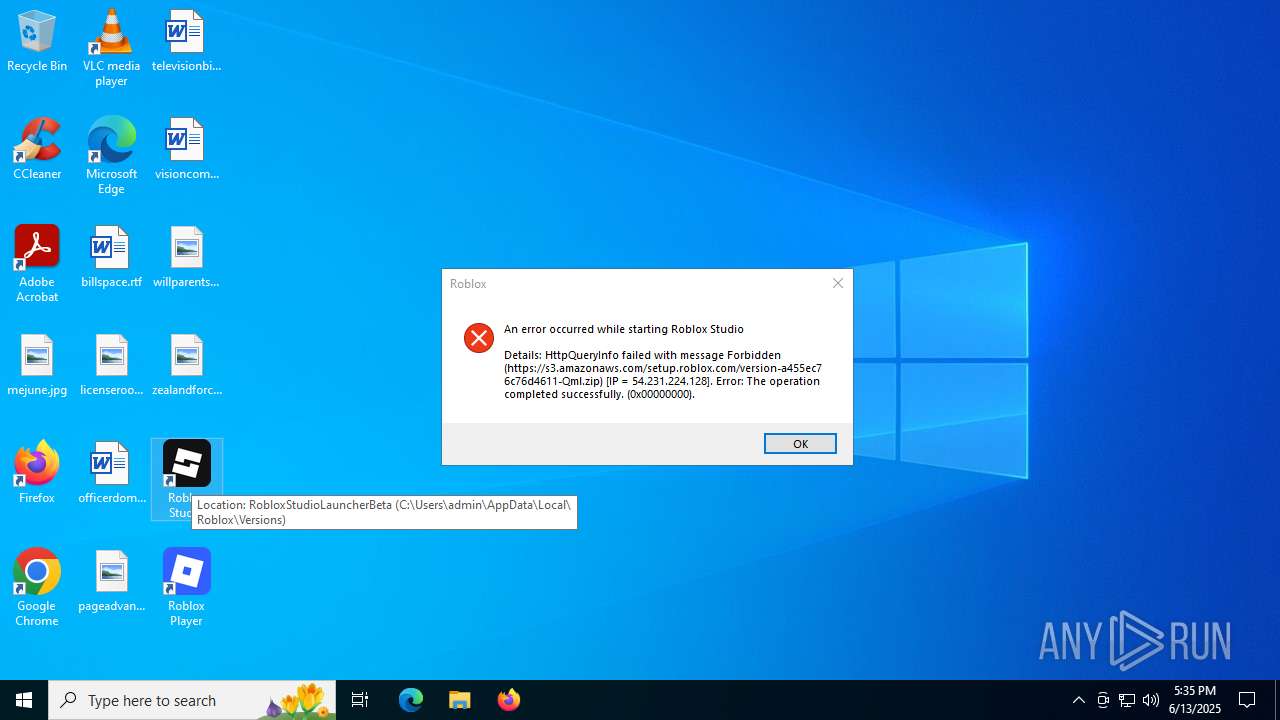
Task: Select the Roblox Studio desktop shortcut
Action: pyautogui.click(x=186, y=479)
